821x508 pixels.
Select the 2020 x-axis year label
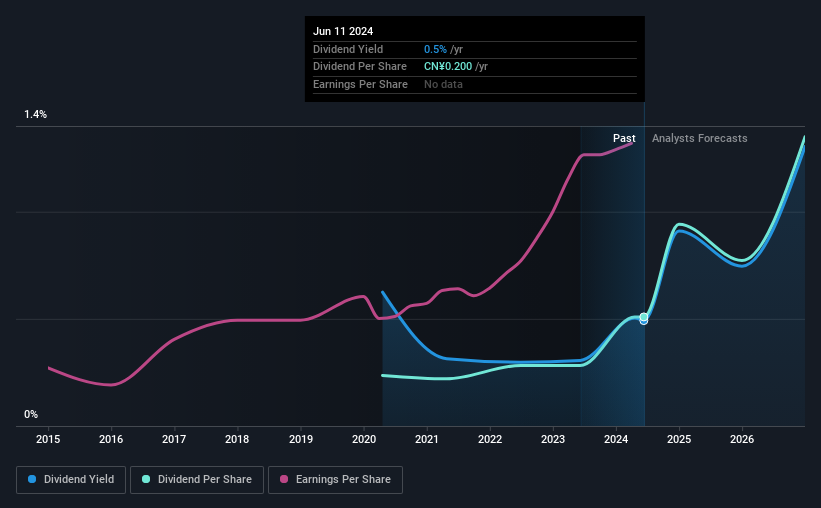click(x=364, y=439)
